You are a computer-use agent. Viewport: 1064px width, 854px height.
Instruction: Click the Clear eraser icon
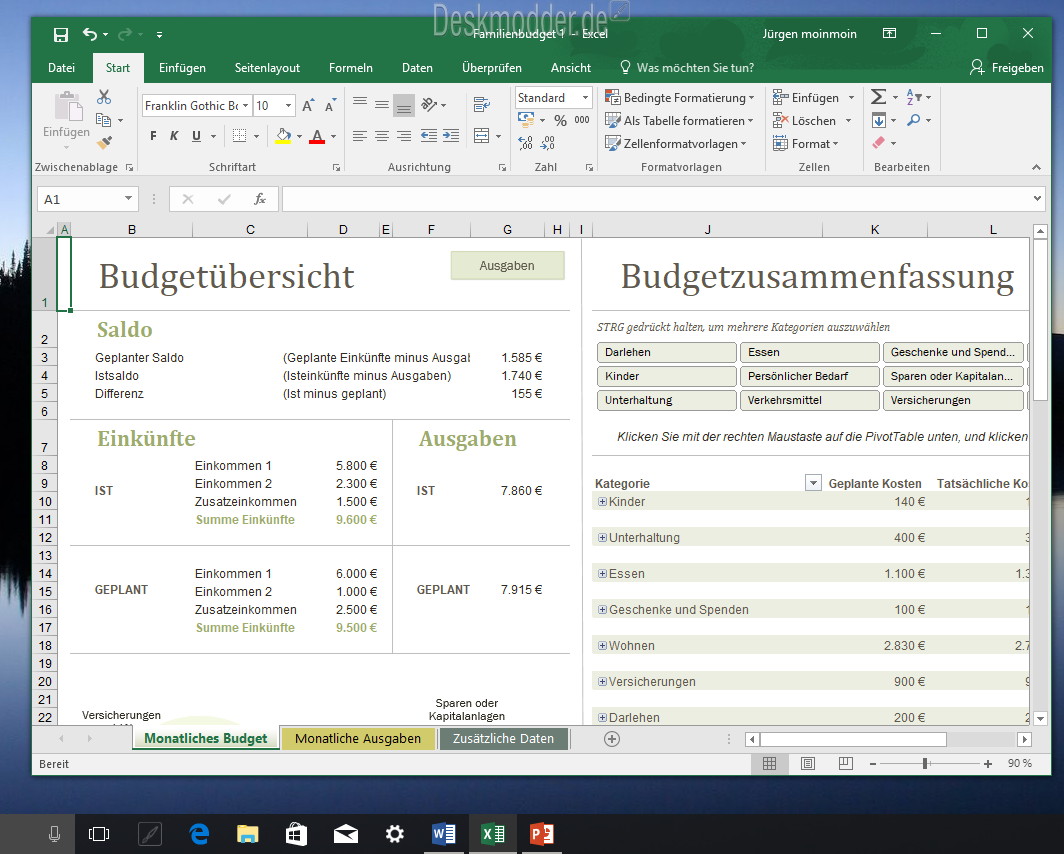pyautogui.click(x=879, y=143)
